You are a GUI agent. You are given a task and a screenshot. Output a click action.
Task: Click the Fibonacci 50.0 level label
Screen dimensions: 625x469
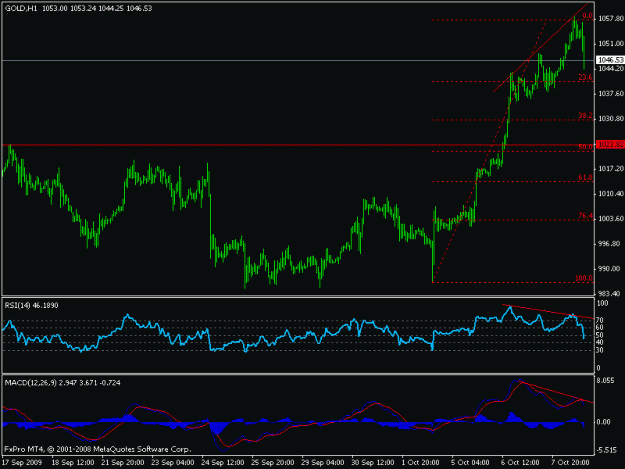pos(586,147)
